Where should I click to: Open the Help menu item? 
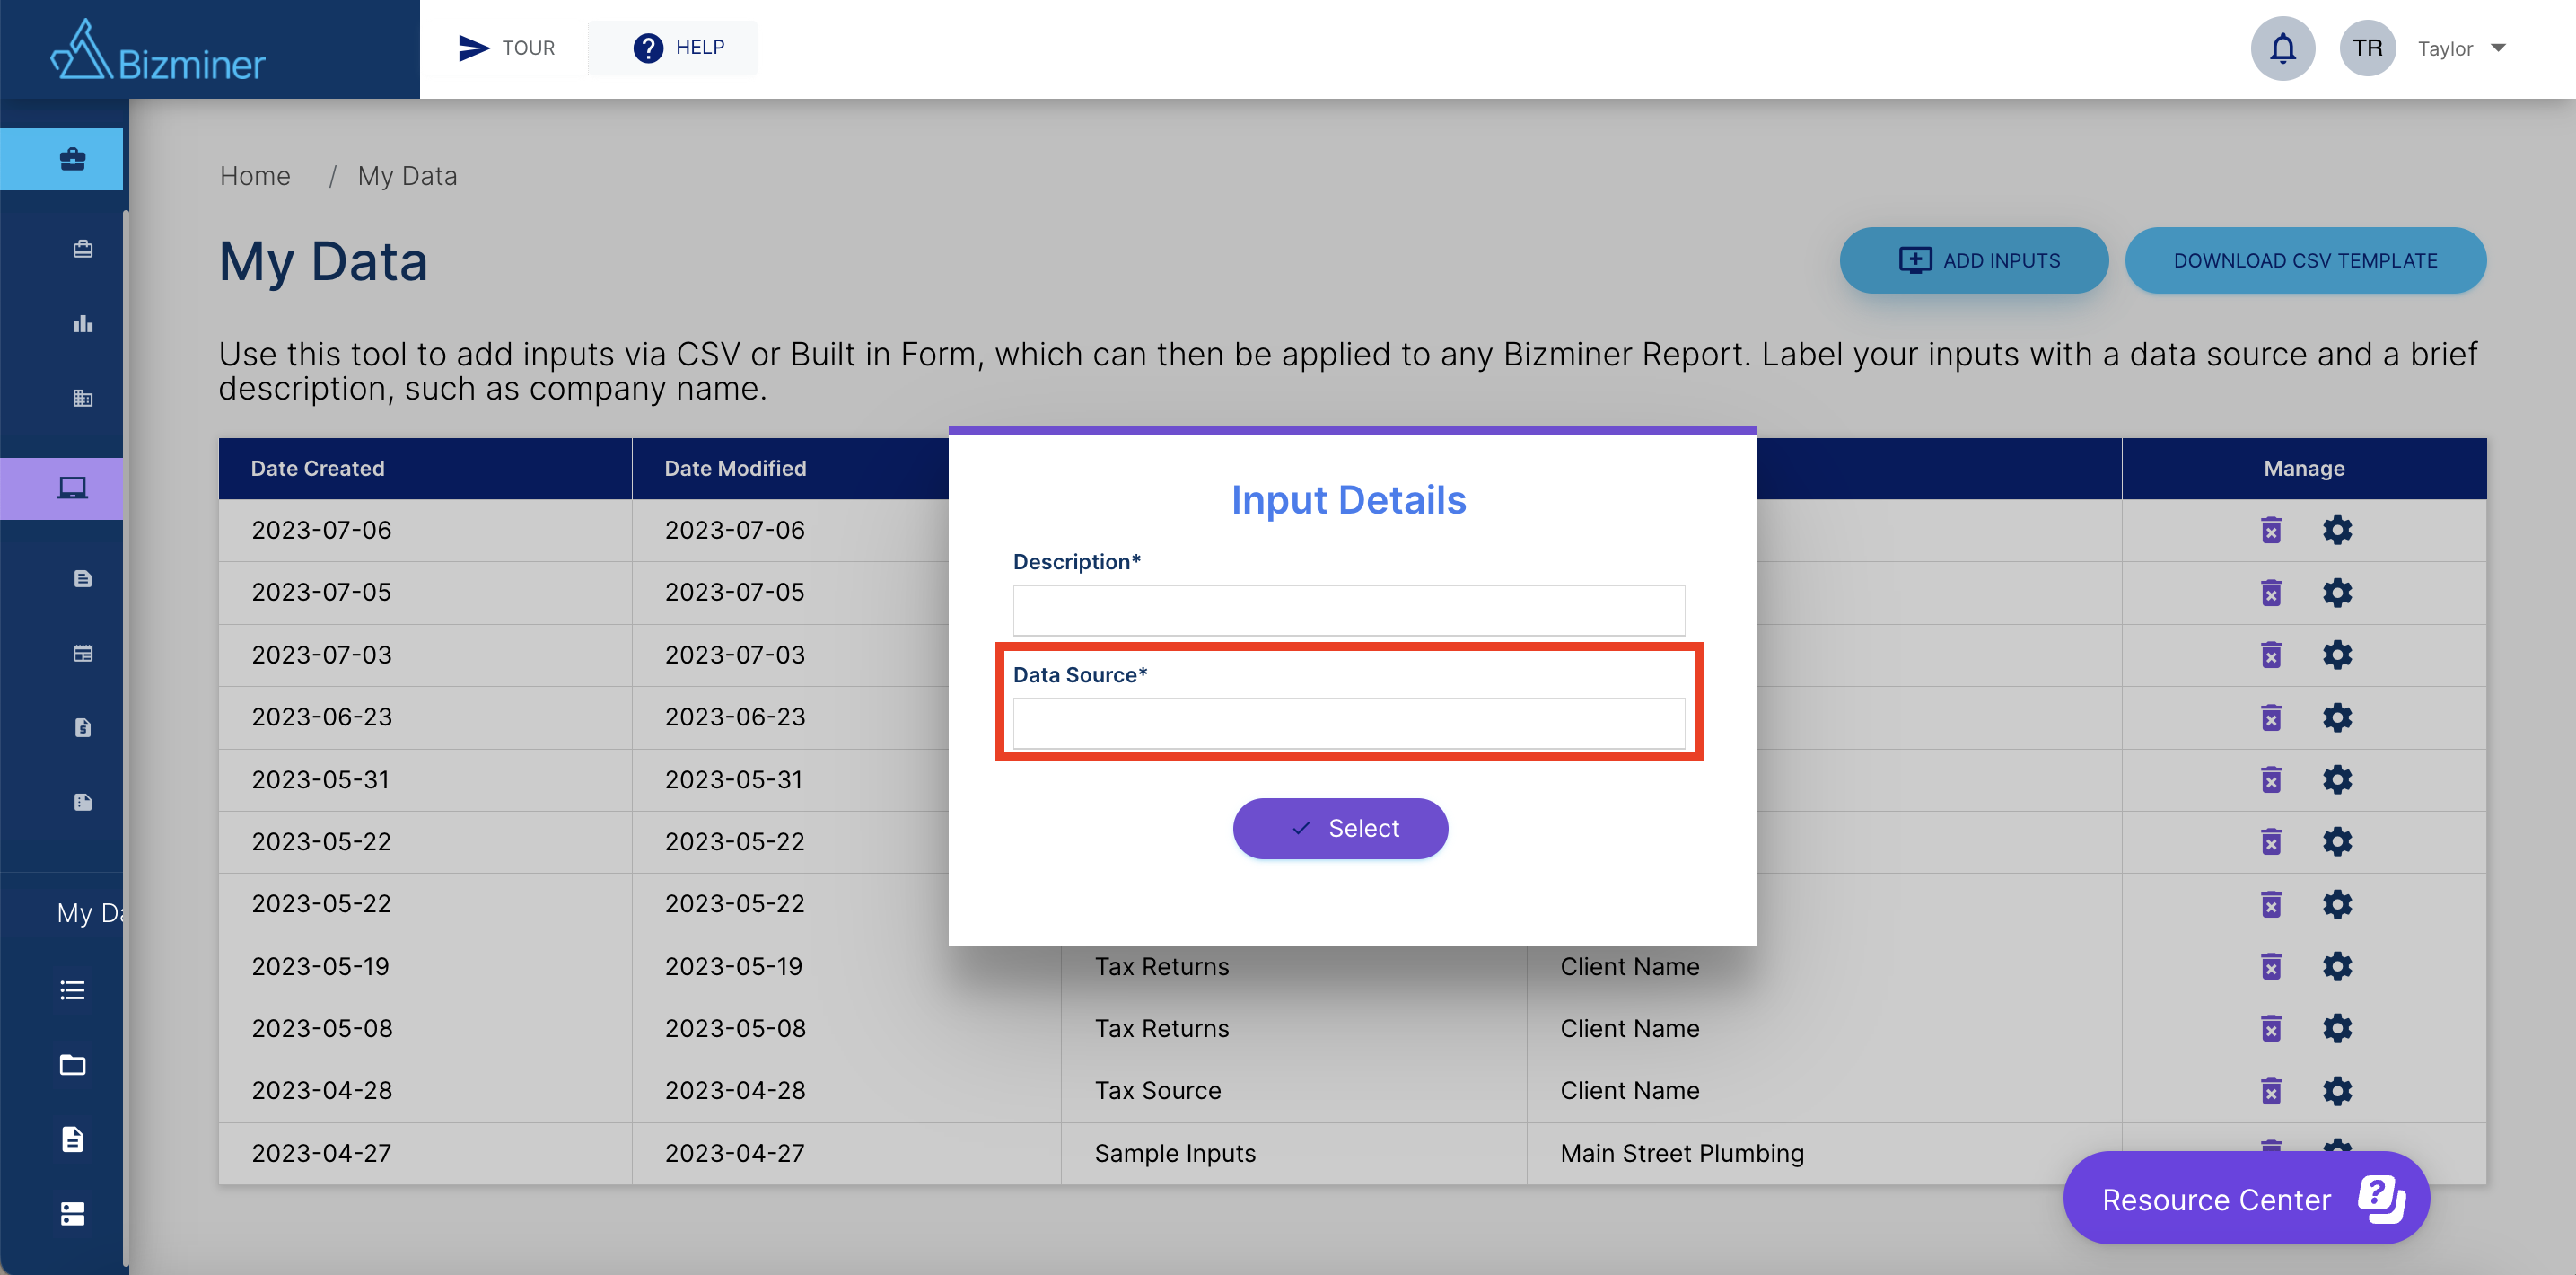coord(679,48)
